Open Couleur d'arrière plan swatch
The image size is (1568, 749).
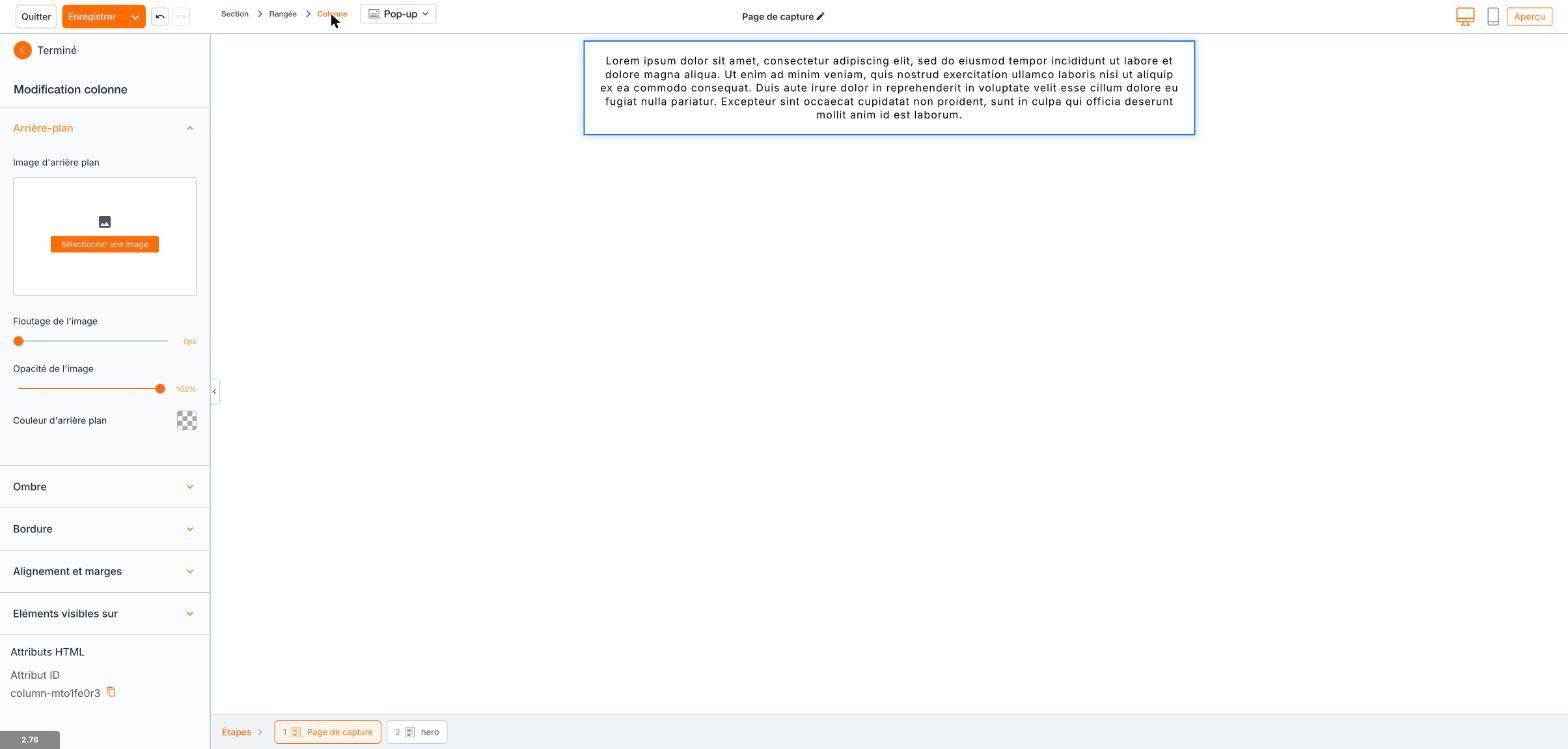[187, 420]
